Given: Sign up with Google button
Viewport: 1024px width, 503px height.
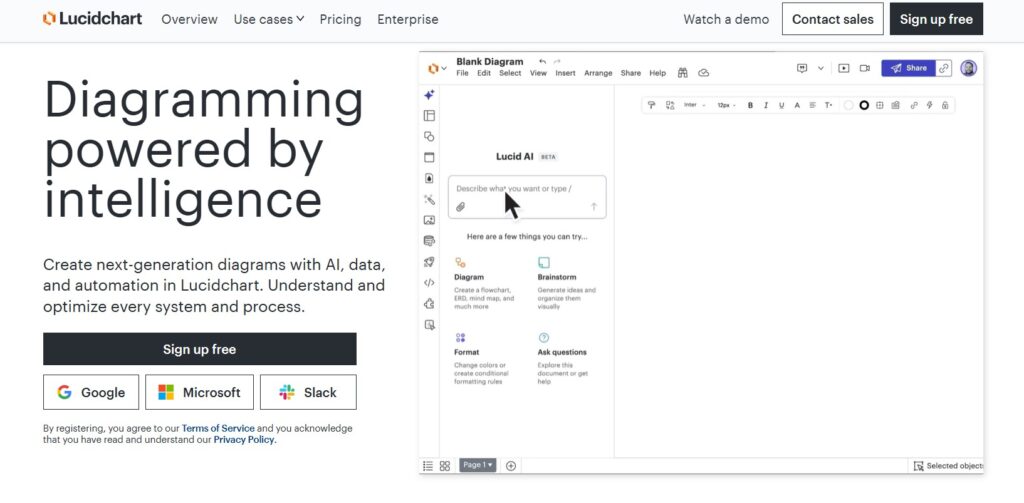Looking at the screenshot, I should (x=91, y=392).
